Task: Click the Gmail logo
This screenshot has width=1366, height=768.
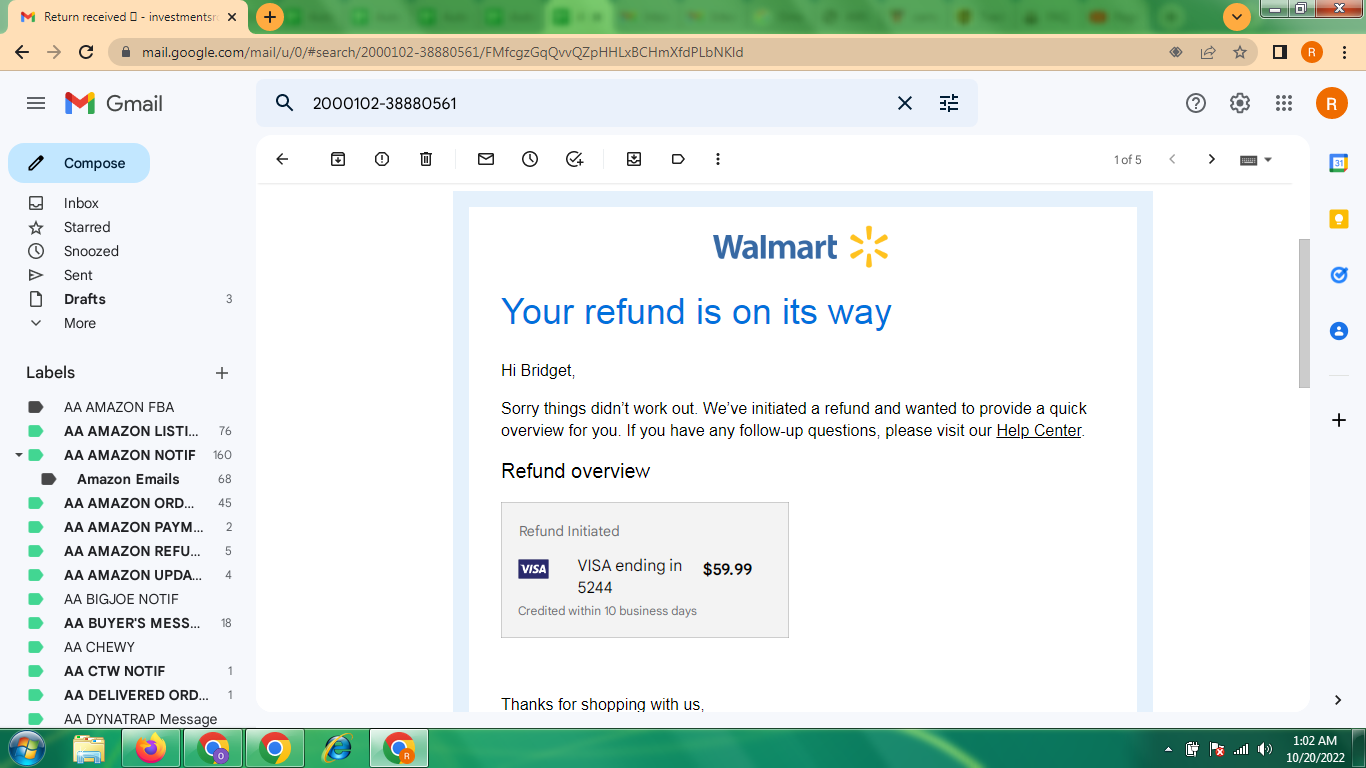Action: click(114, 103)
